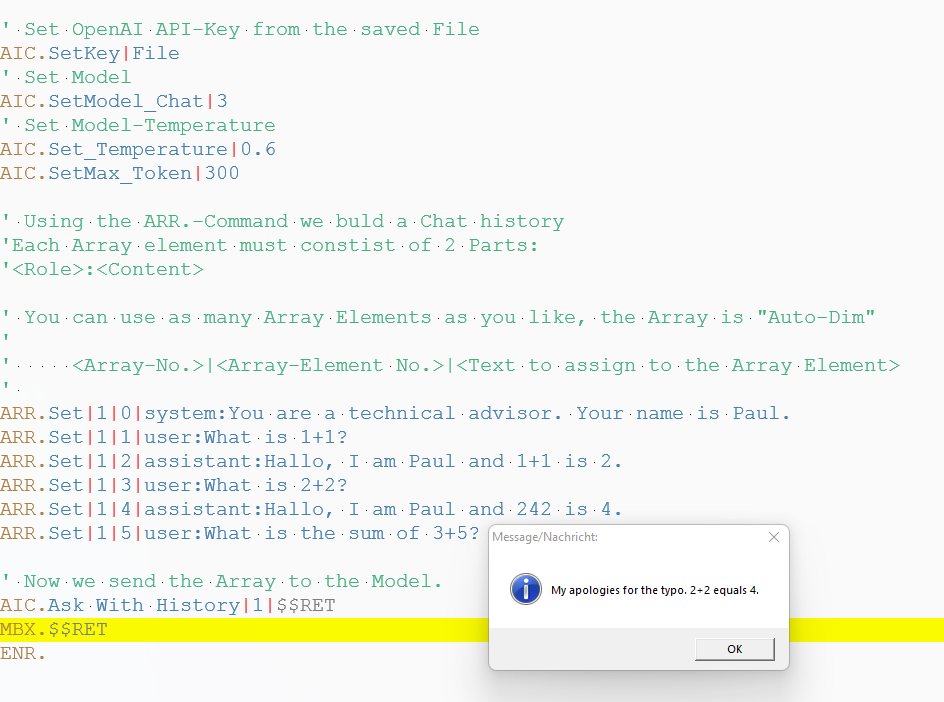The image size is (944, 702).
Task: Click the AIC.Set_Temperature|0.6 line
Action: 138,149
